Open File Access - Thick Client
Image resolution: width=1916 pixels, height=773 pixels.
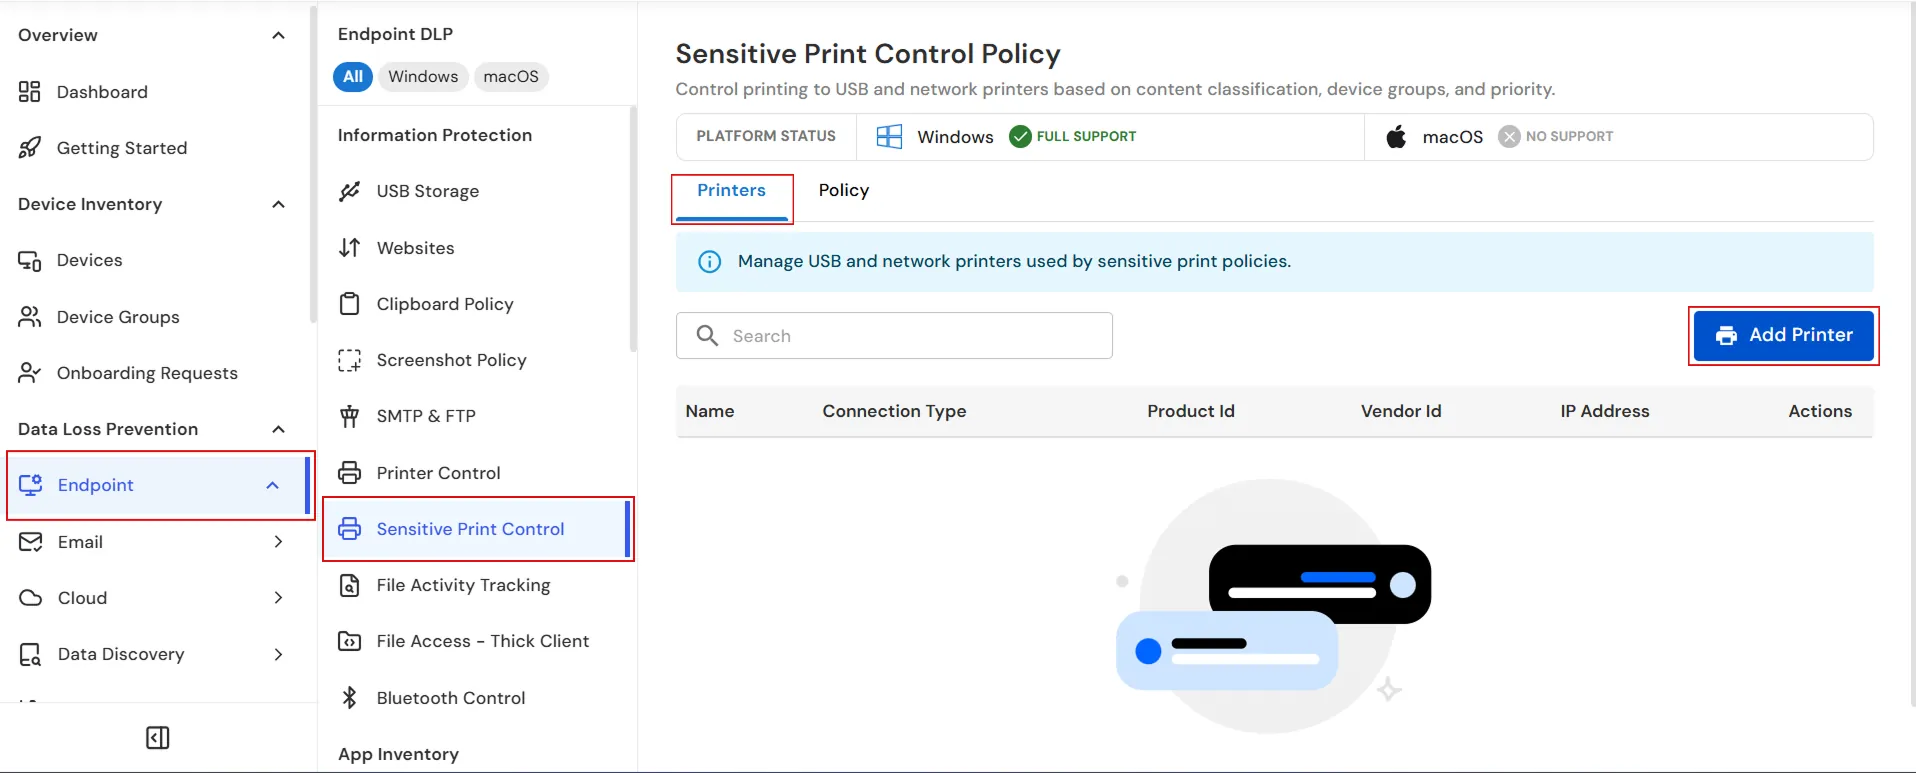[483, 641]
